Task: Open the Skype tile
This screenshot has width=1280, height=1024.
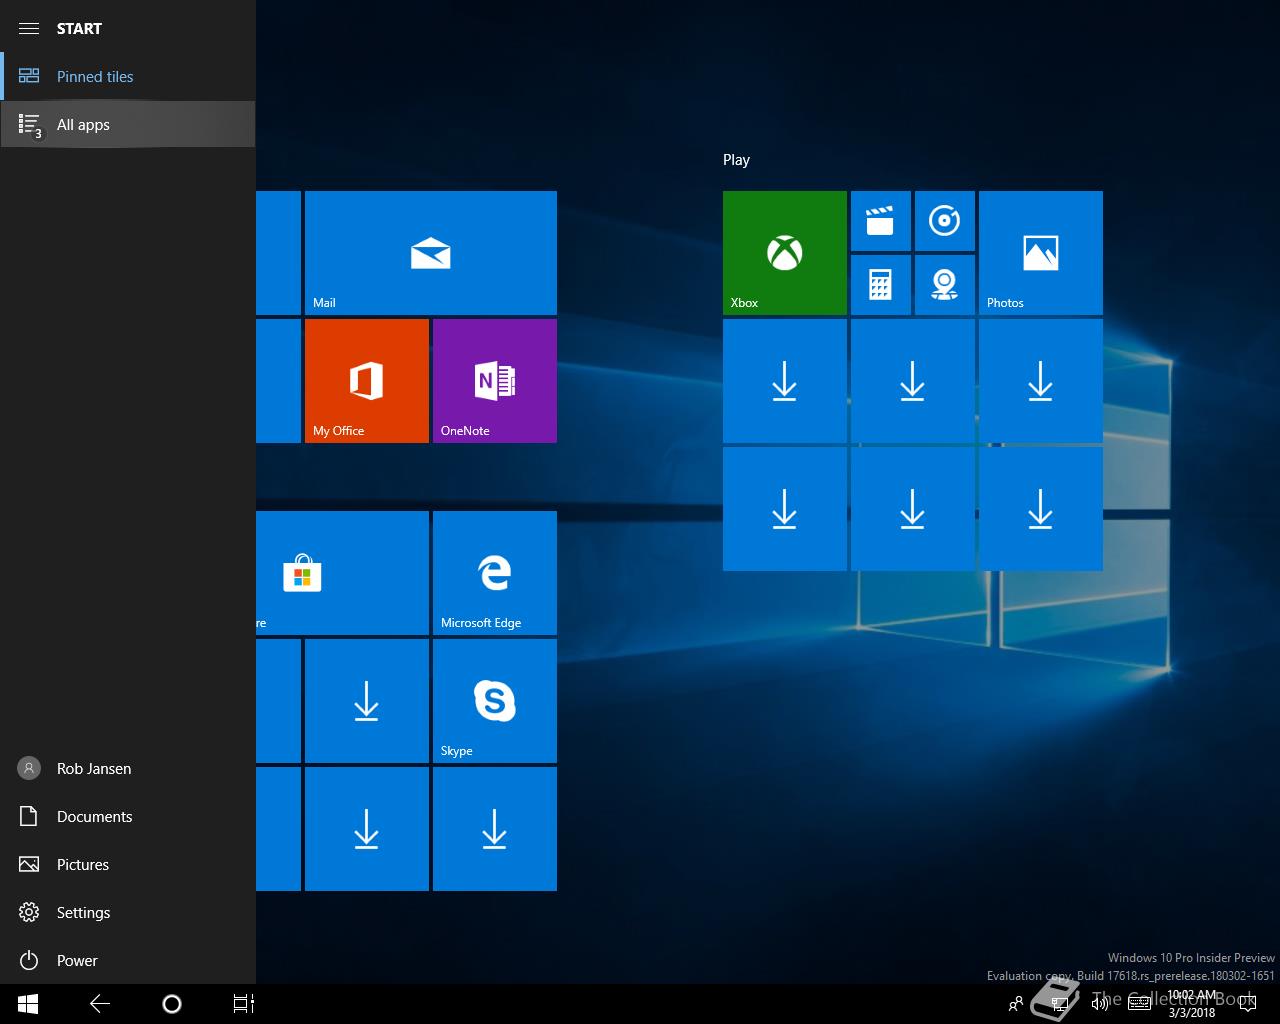Action: tap(495, 701)
